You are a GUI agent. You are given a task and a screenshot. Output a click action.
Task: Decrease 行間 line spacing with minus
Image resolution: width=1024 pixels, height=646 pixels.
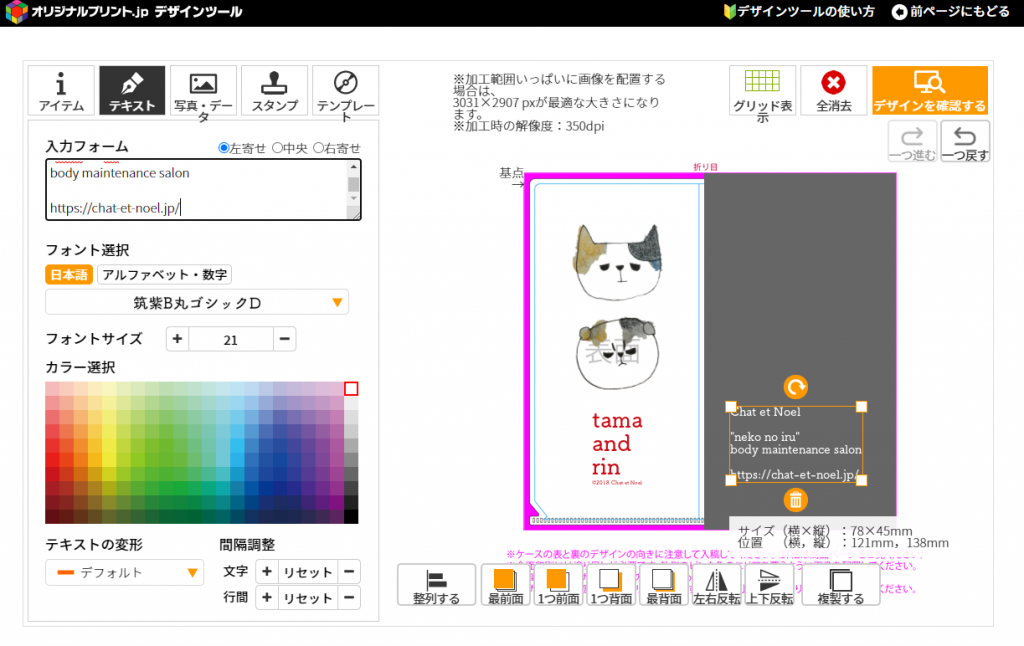coord(349,598)
